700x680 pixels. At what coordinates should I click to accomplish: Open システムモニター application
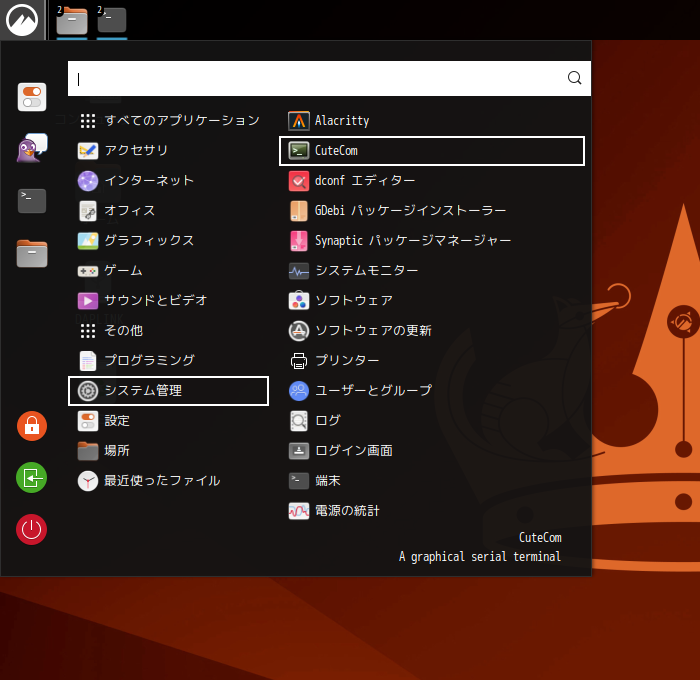[x=432, y=271]
